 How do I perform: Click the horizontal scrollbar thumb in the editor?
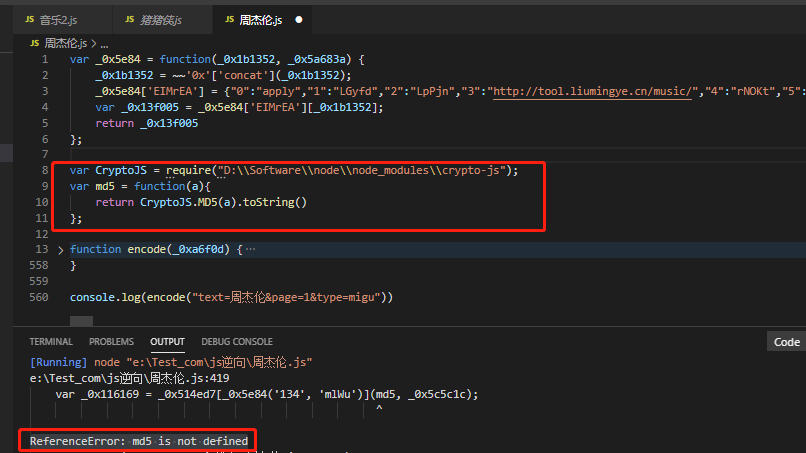pos(81,321)
